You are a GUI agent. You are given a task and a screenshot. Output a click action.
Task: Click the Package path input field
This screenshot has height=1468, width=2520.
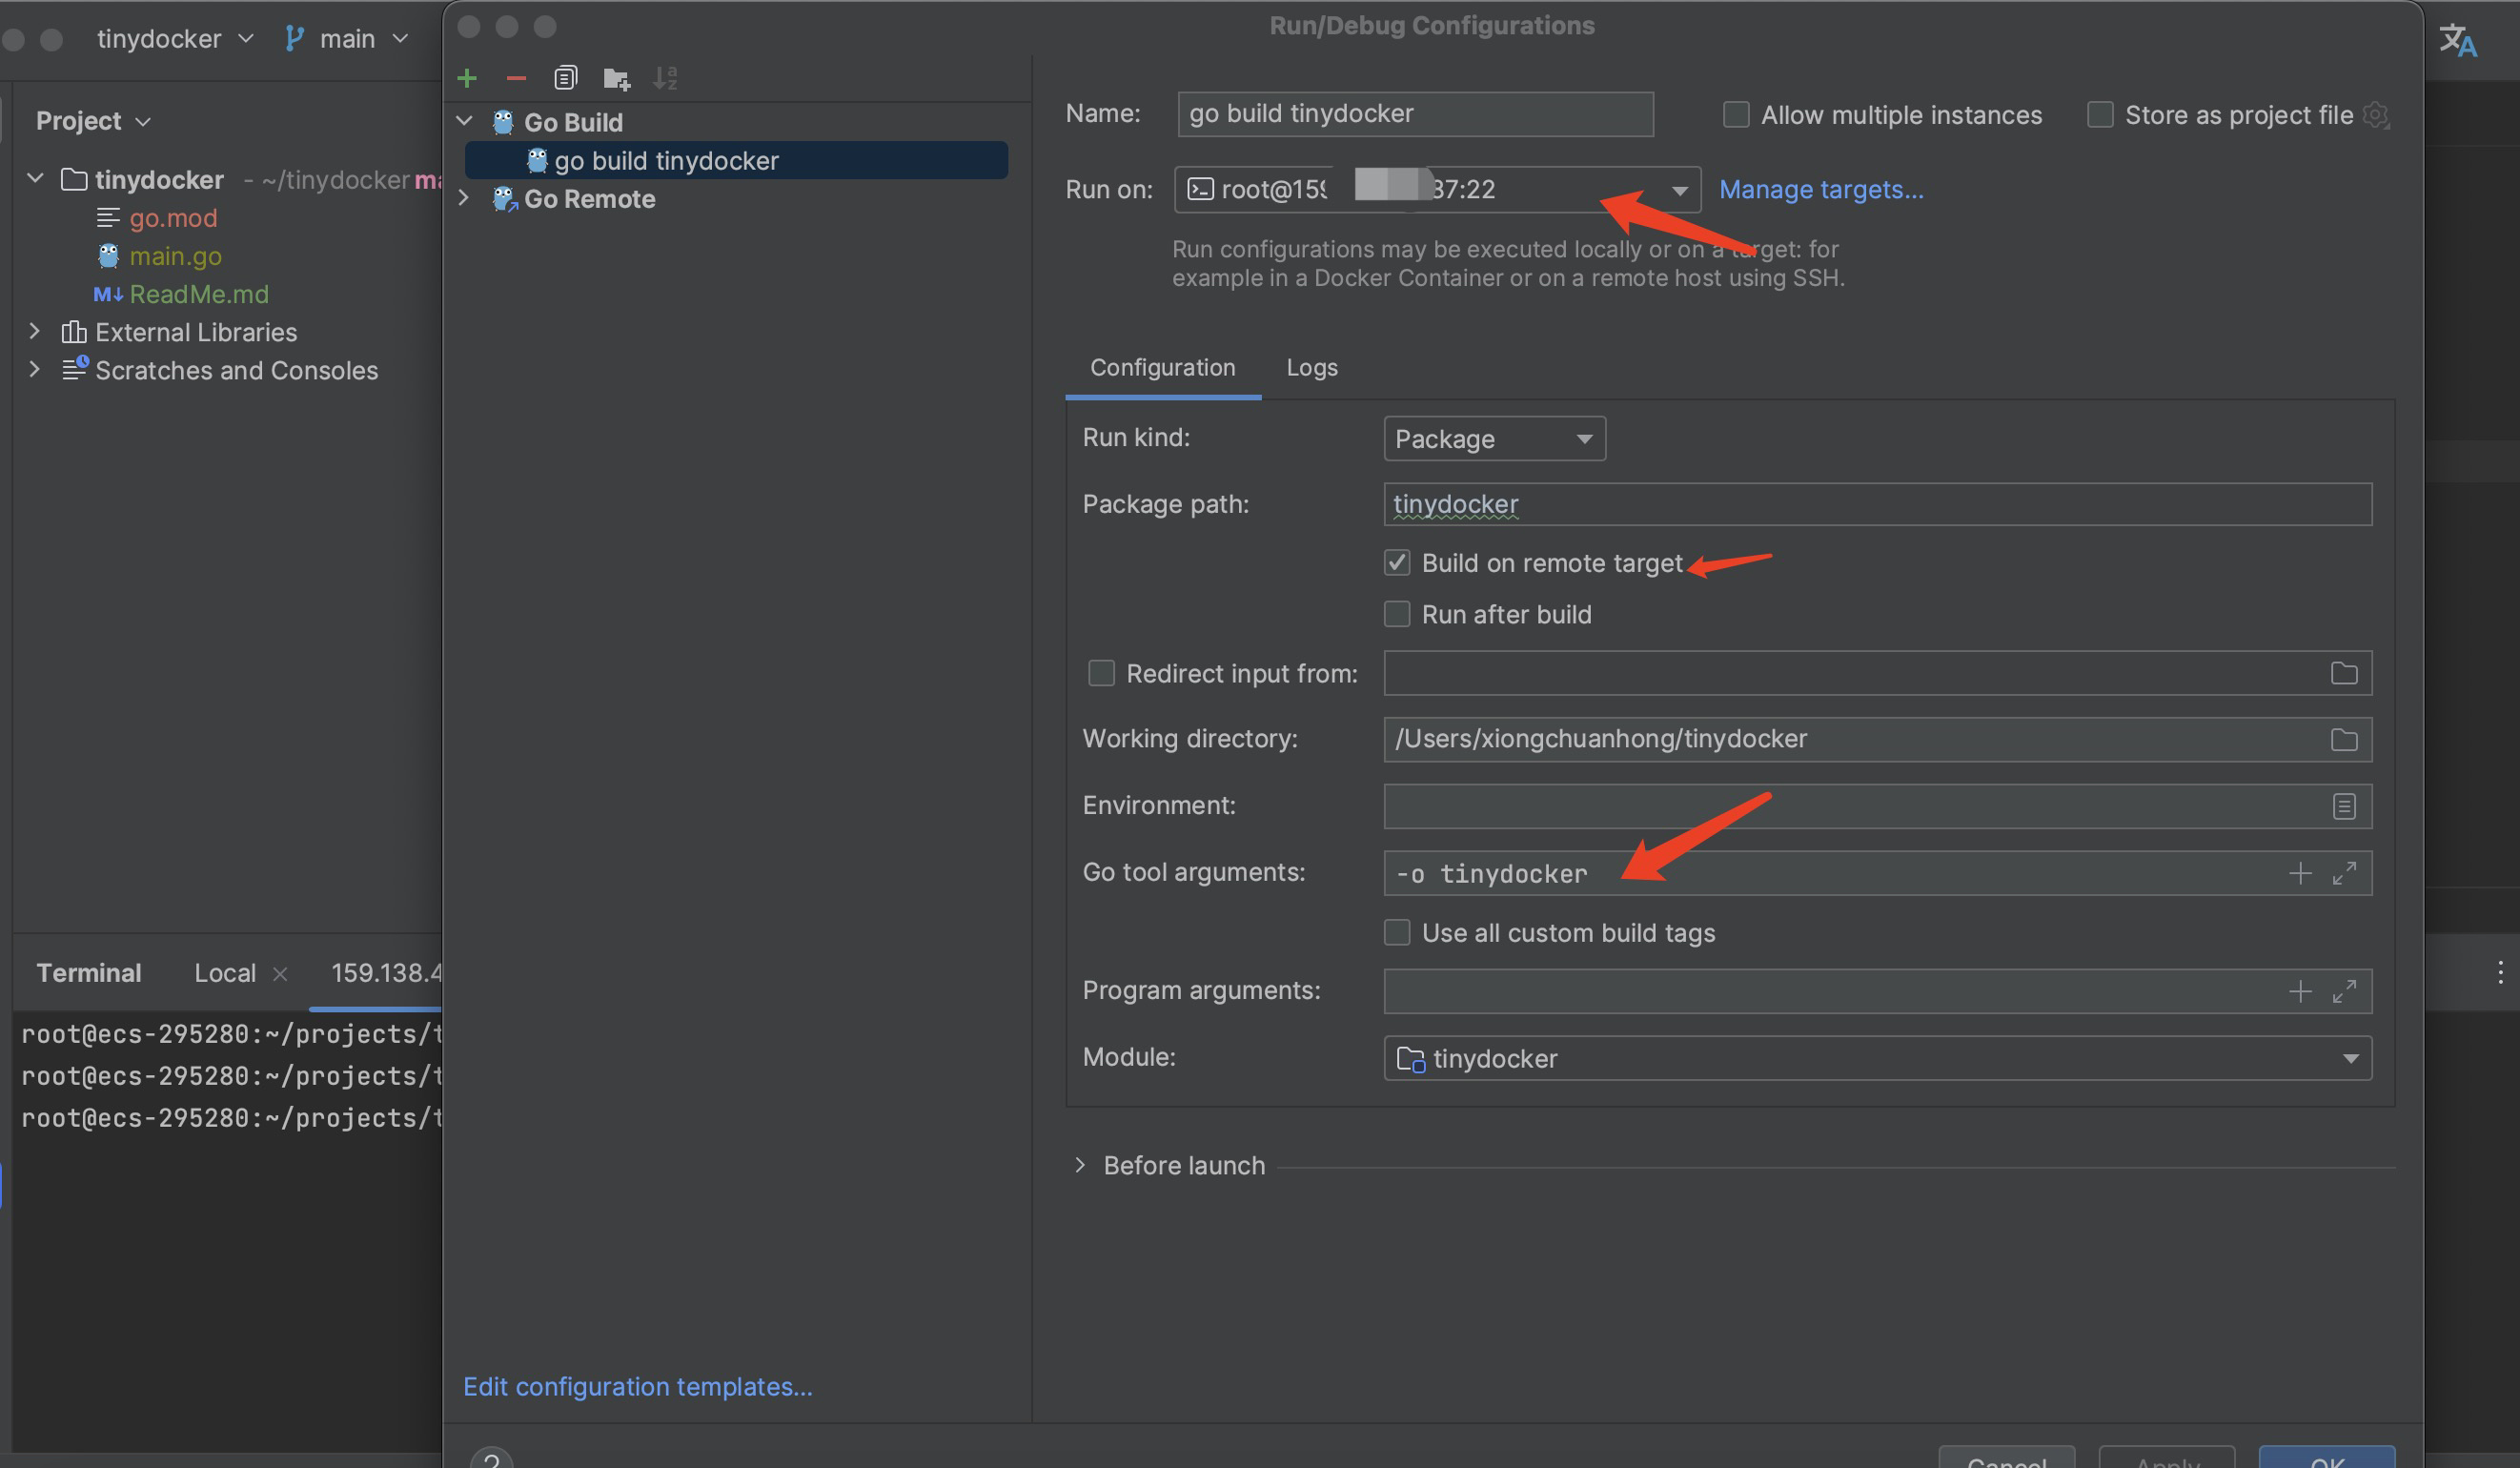click(x=1876, y=504)
